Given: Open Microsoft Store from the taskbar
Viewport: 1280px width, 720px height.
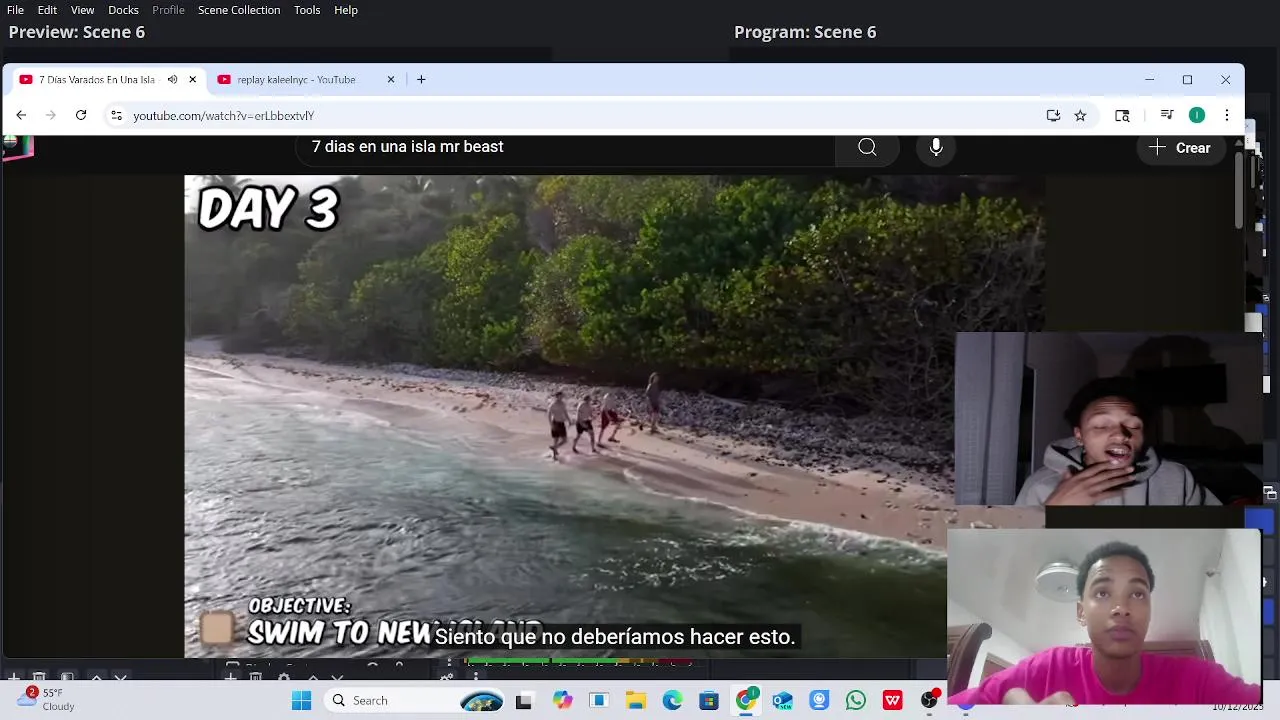Looking at the screenshot, I should tap(709, 700).
